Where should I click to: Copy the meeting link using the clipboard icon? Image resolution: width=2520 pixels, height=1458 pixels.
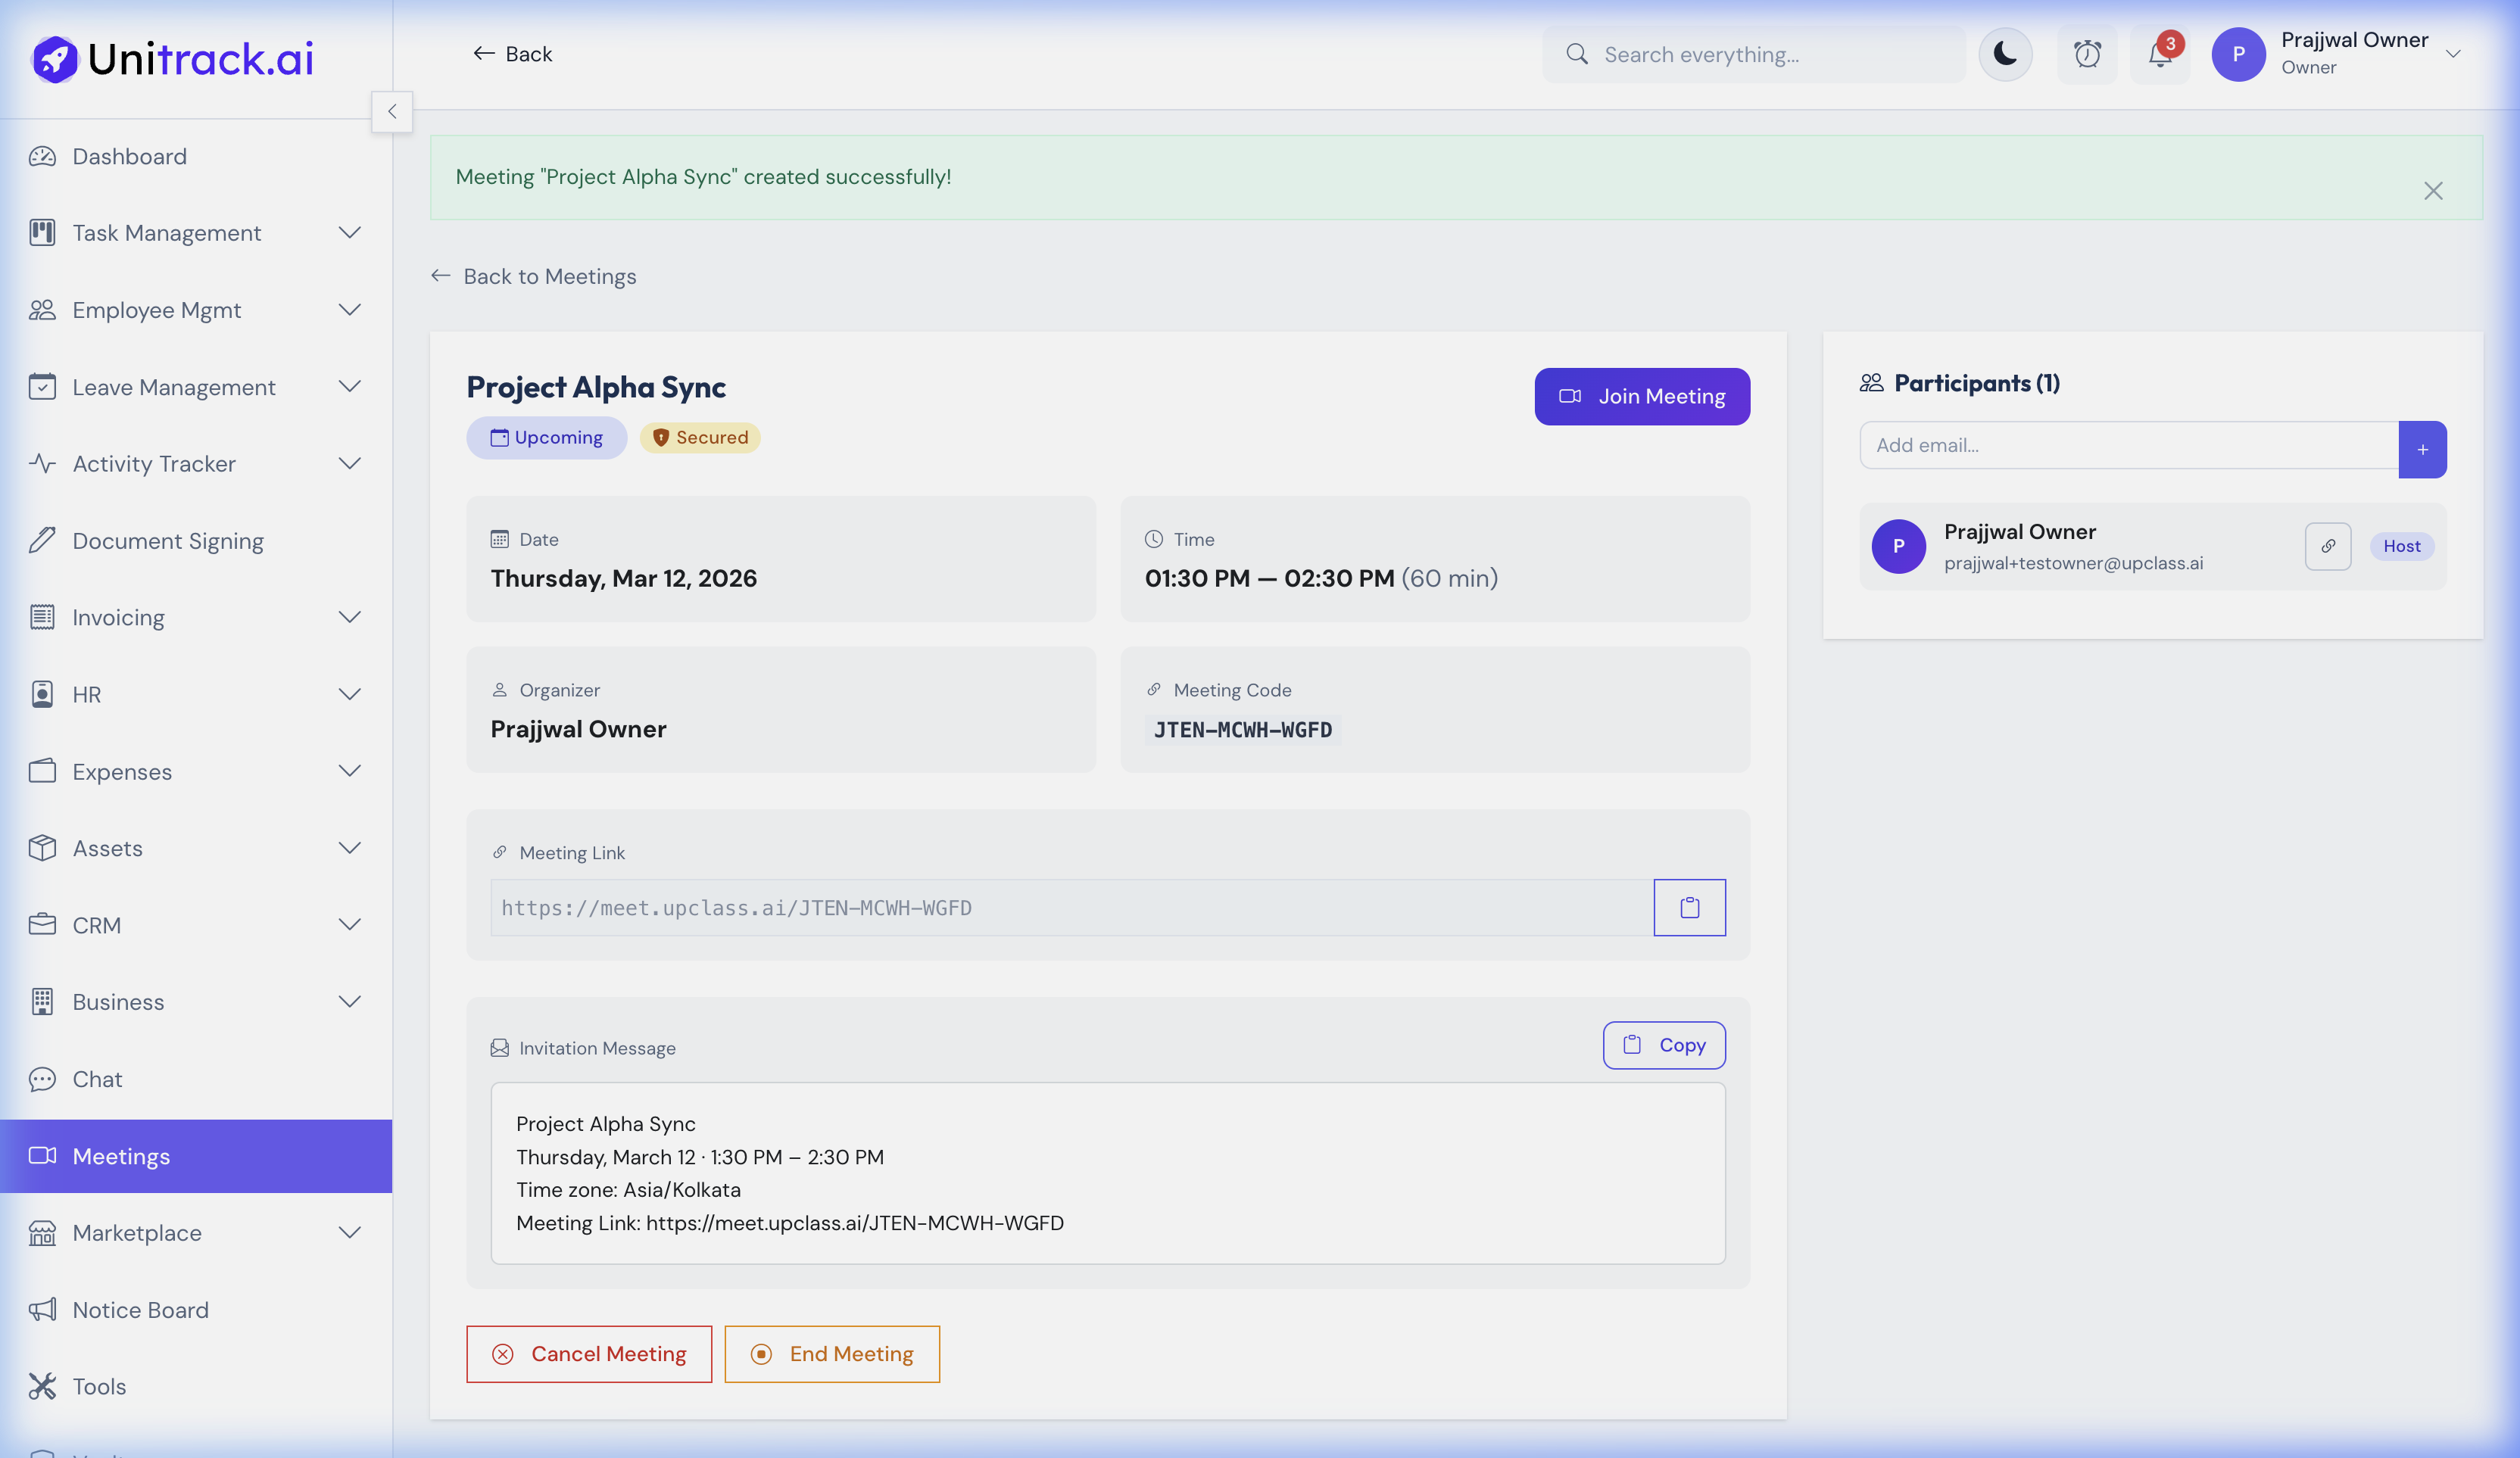coord(1689,907)
